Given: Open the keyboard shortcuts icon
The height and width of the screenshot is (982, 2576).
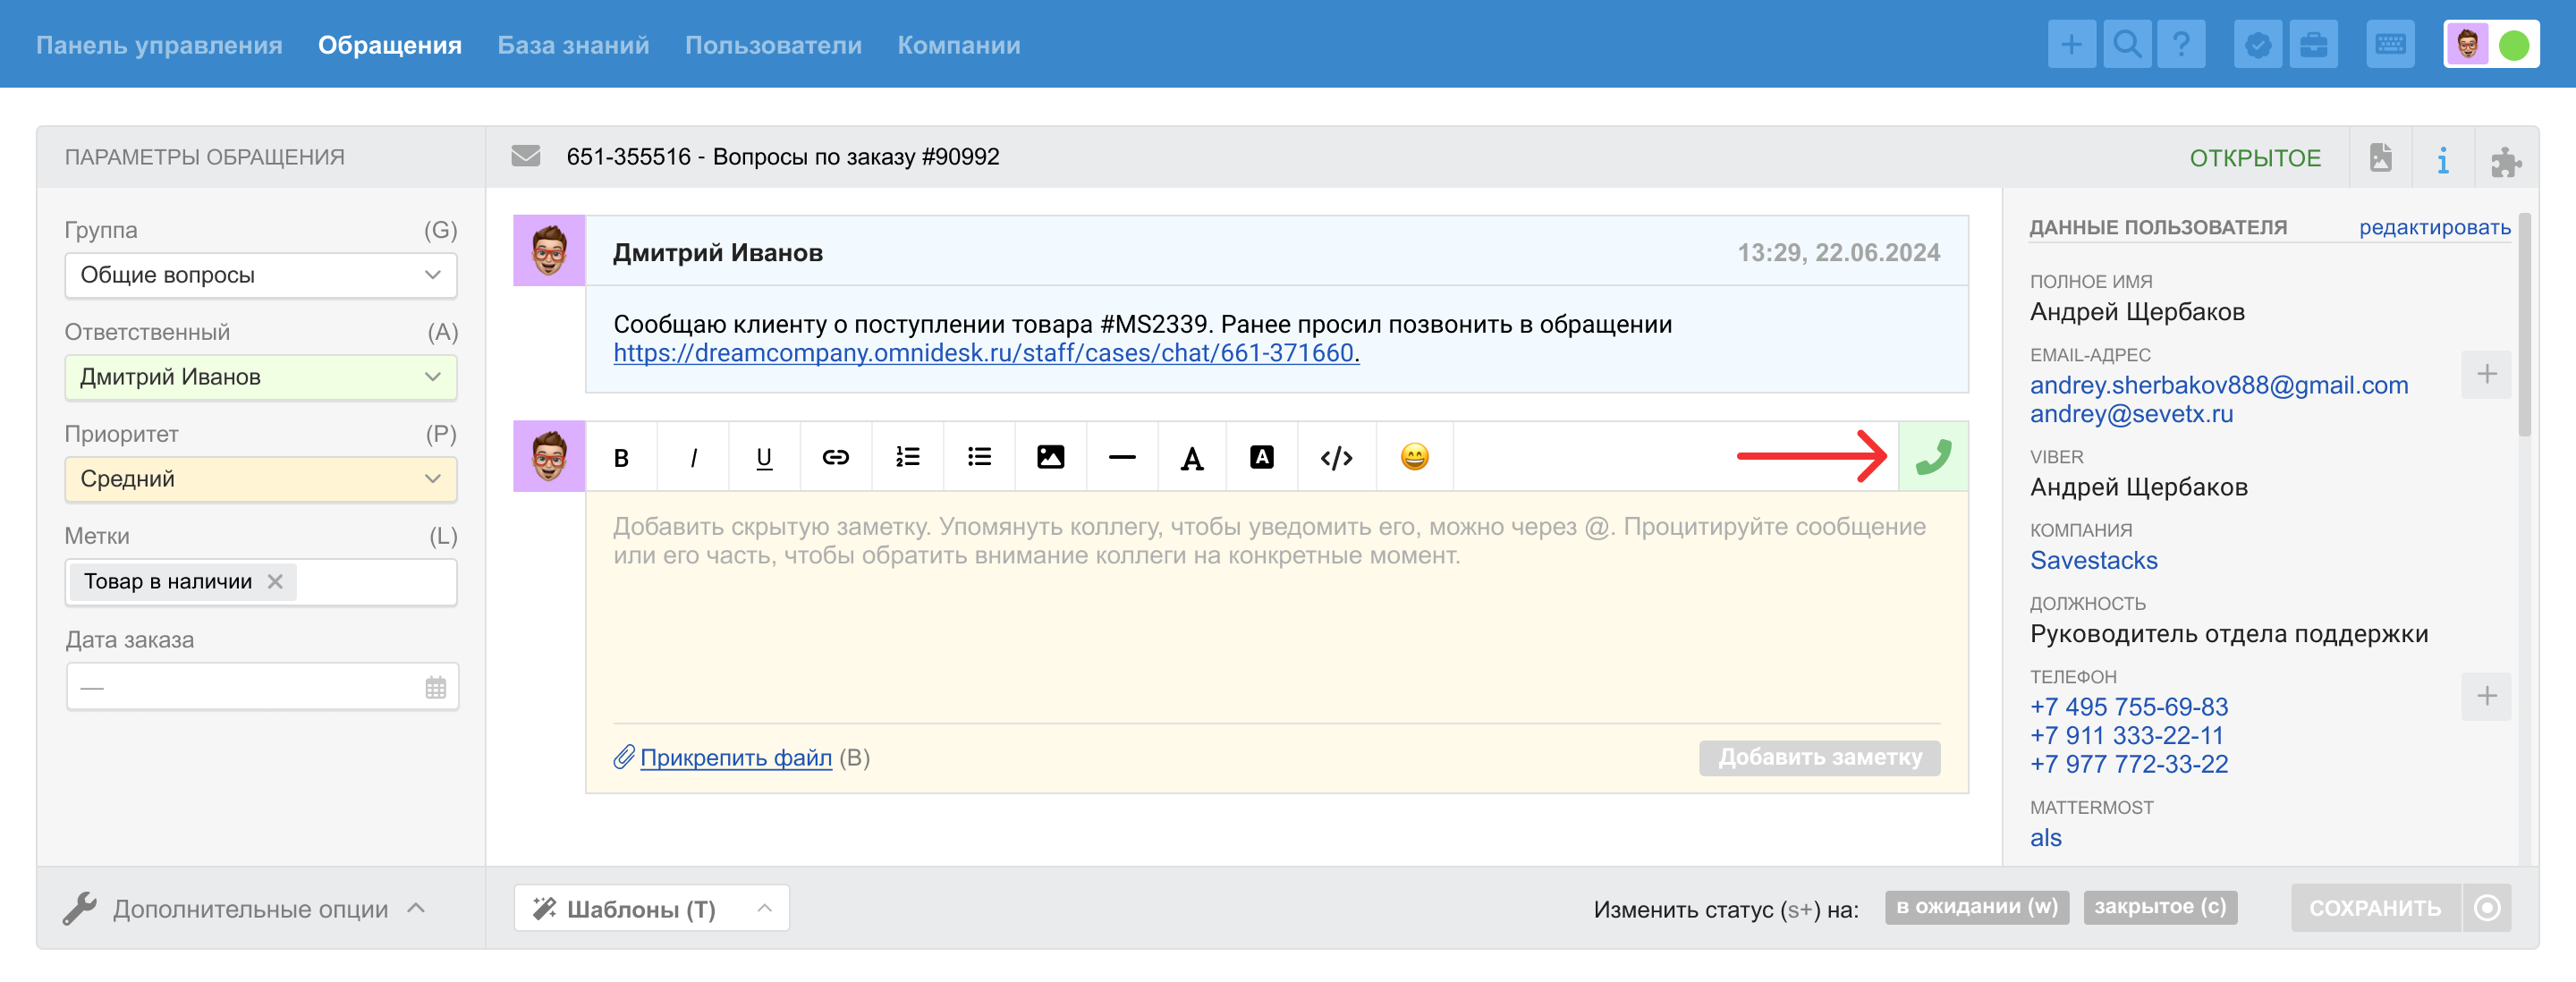Looking at the screenshot, I should click(x=2390, y=45).
